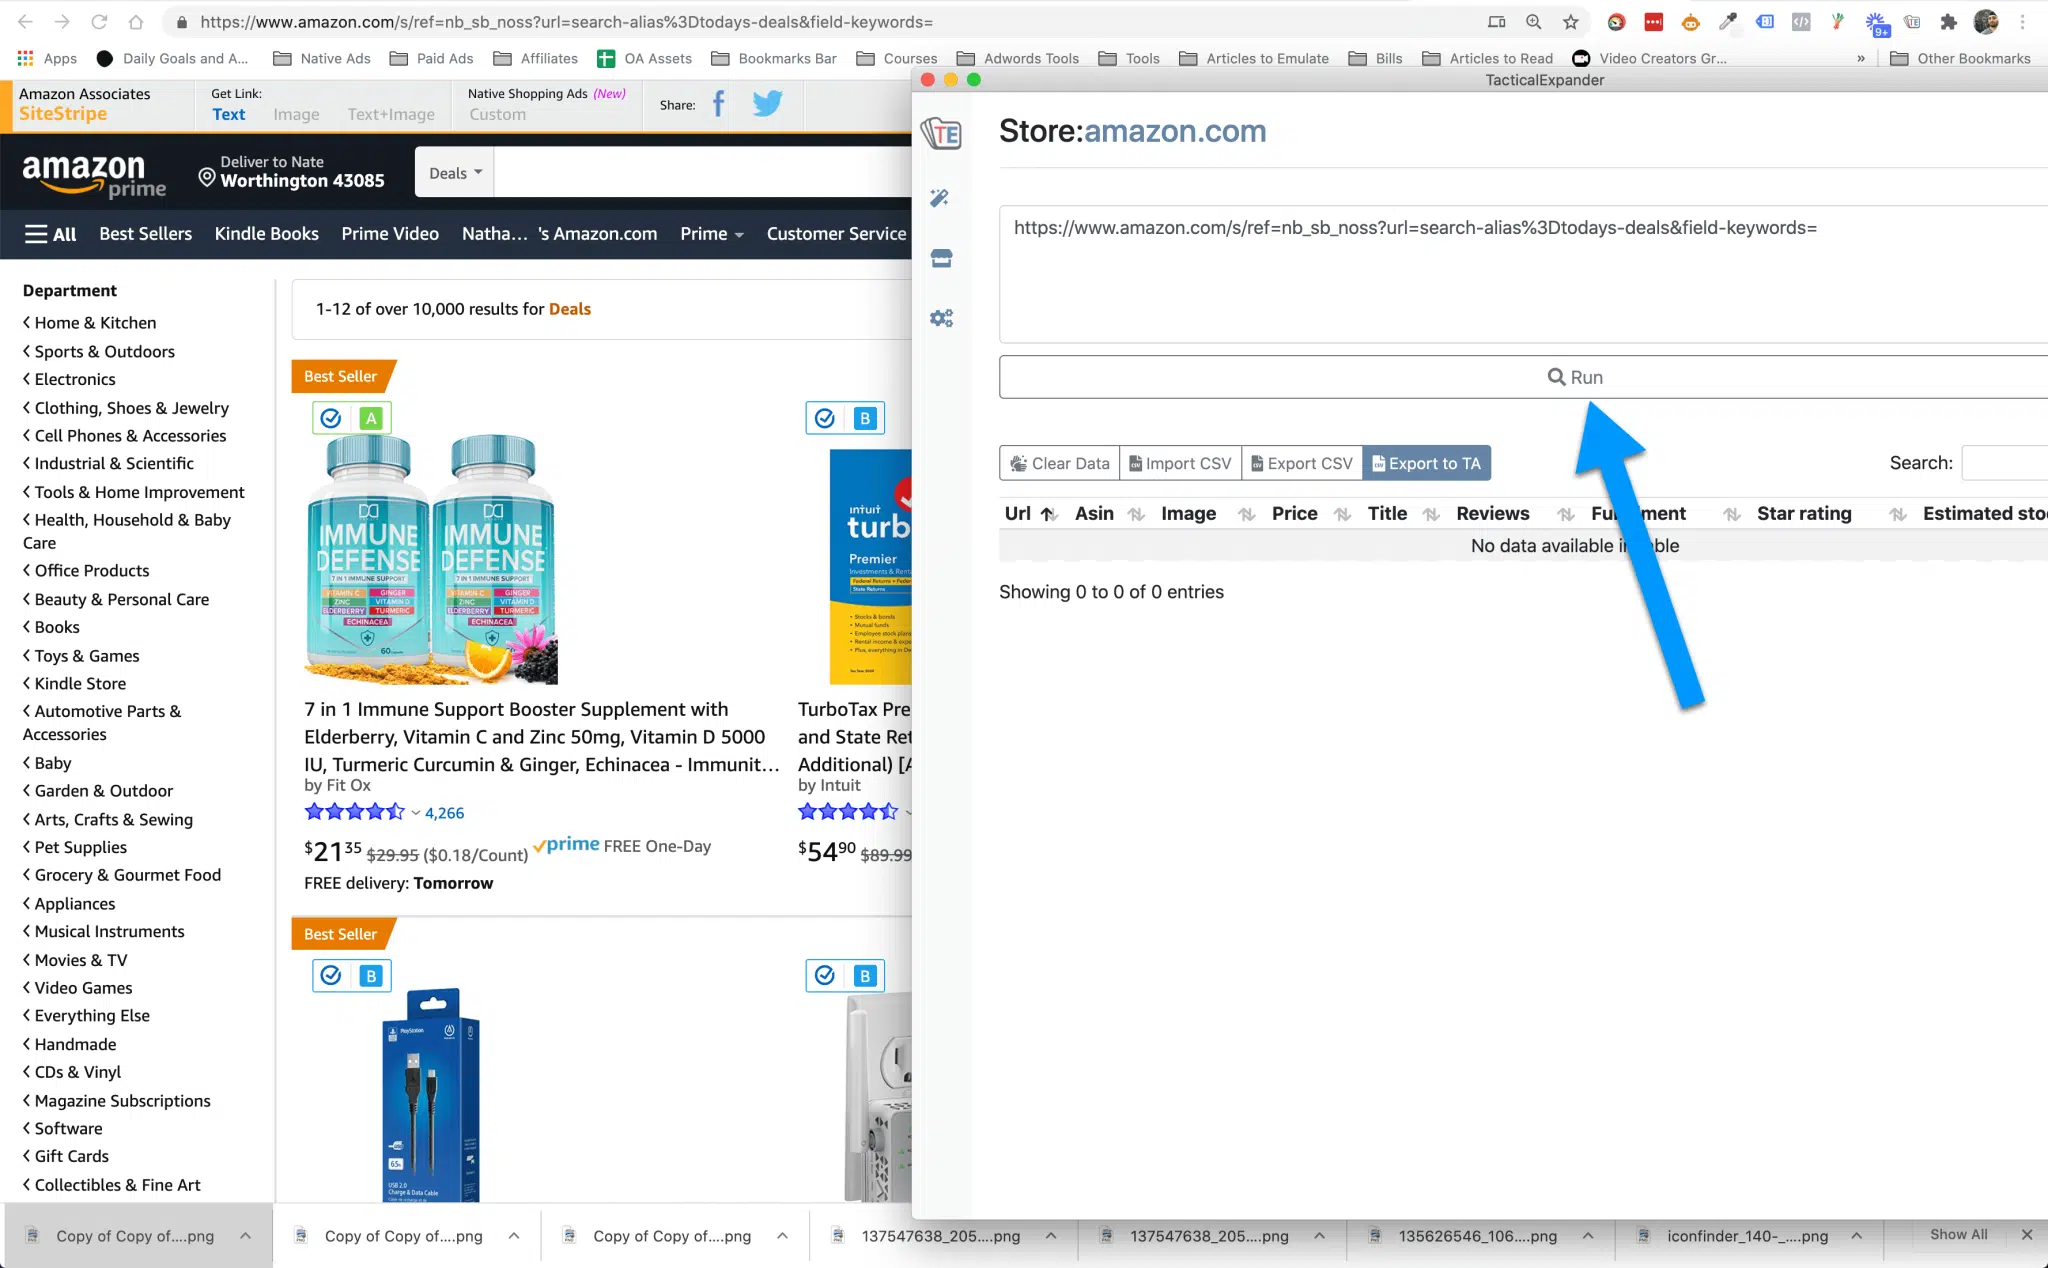Click the URL text area in TacticalExpander
Screen dimensions: 2048x1268
[x=1523, y=275]
